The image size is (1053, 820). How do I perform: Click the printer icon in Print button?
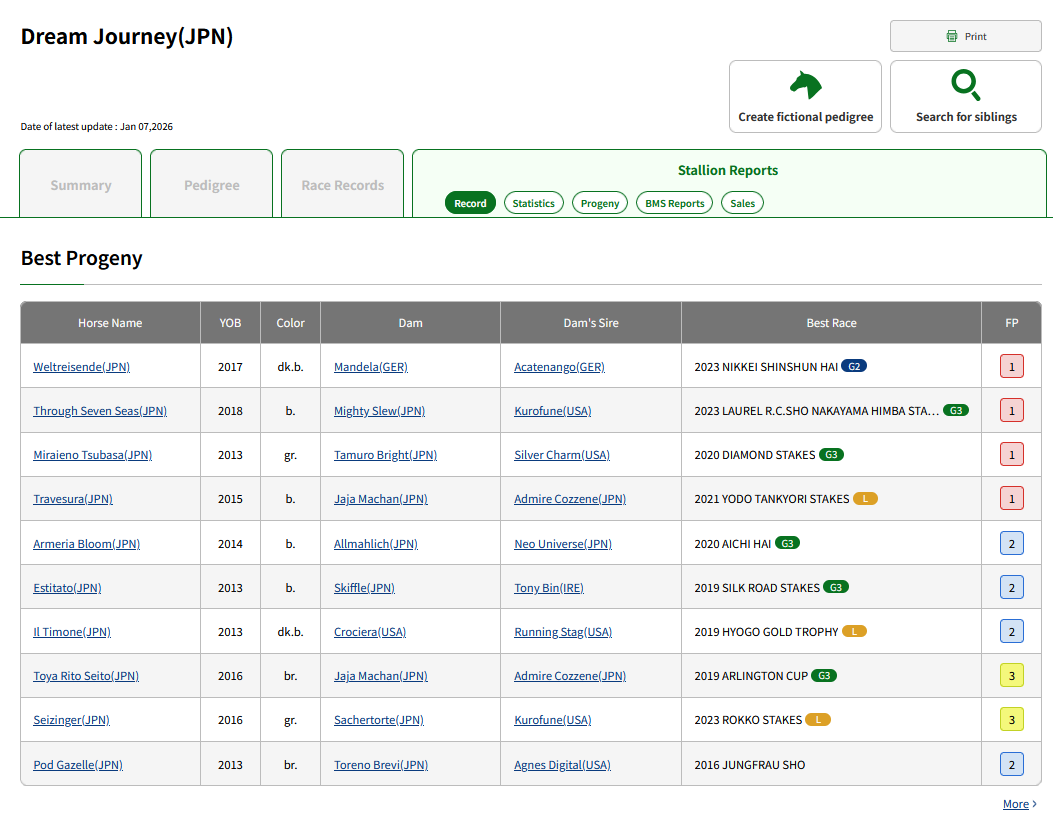pos(952,36)
